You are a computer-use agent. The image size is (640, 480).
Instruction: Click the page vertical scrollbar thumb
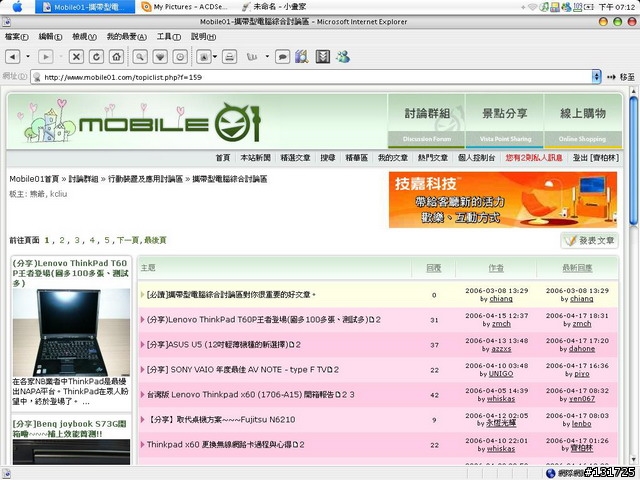(x=633, y=161)
